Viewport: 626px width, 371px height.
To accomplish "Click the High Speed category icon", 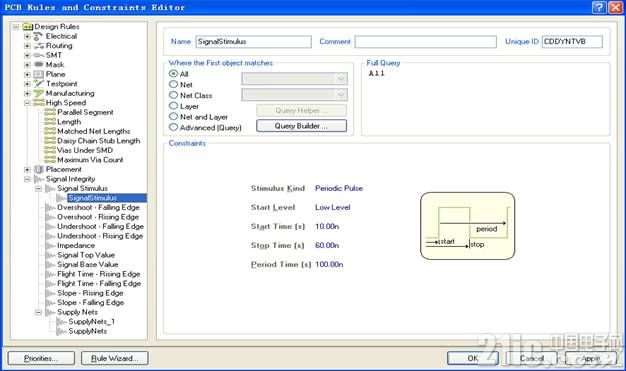I will click(x=38, y=103).
